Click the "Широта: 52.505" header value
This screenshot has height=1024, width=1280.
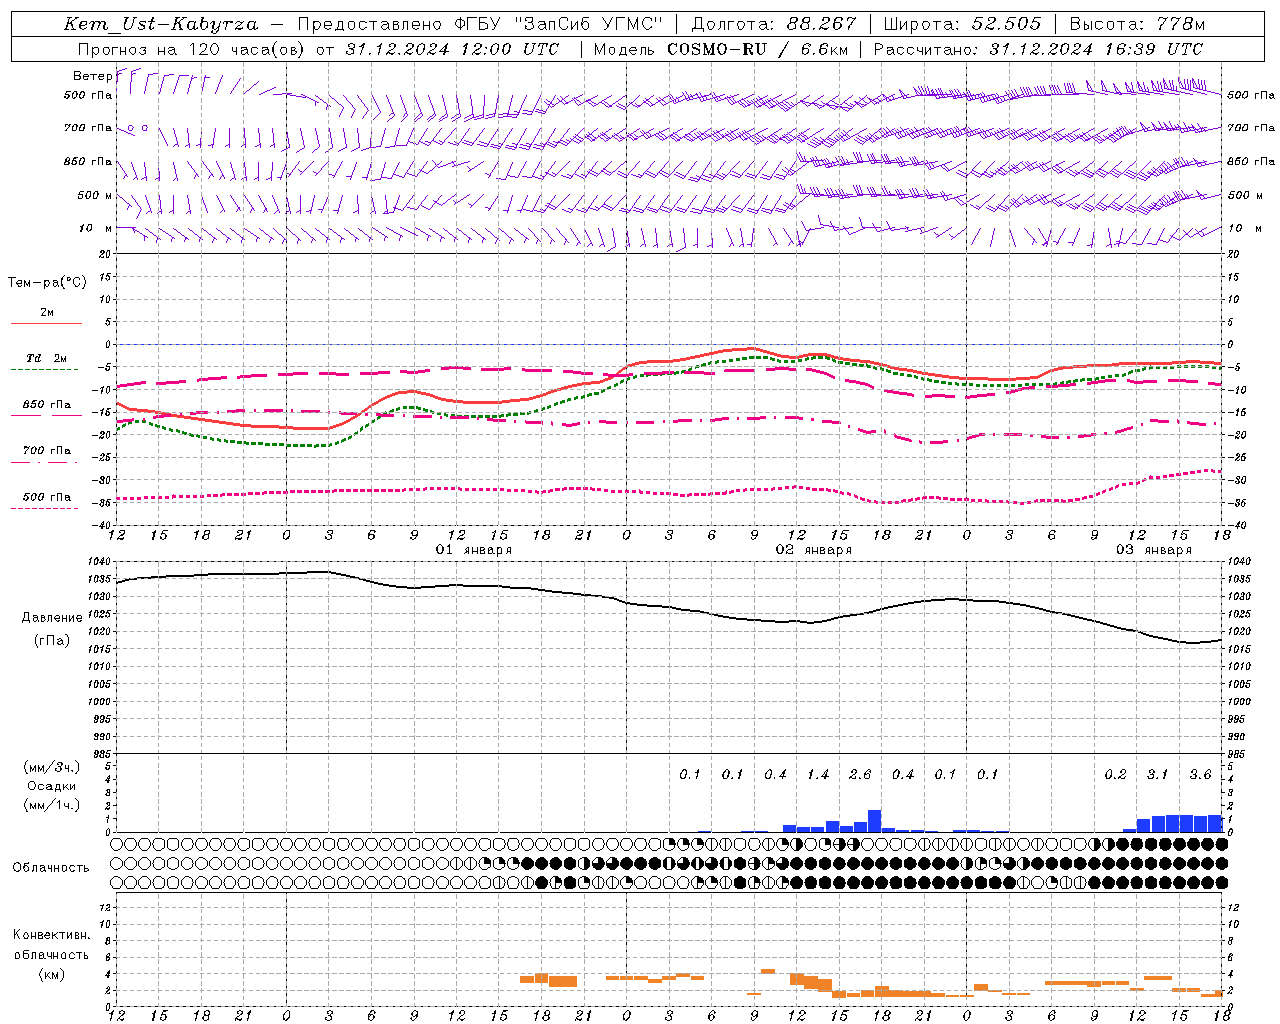pos(962,24)
